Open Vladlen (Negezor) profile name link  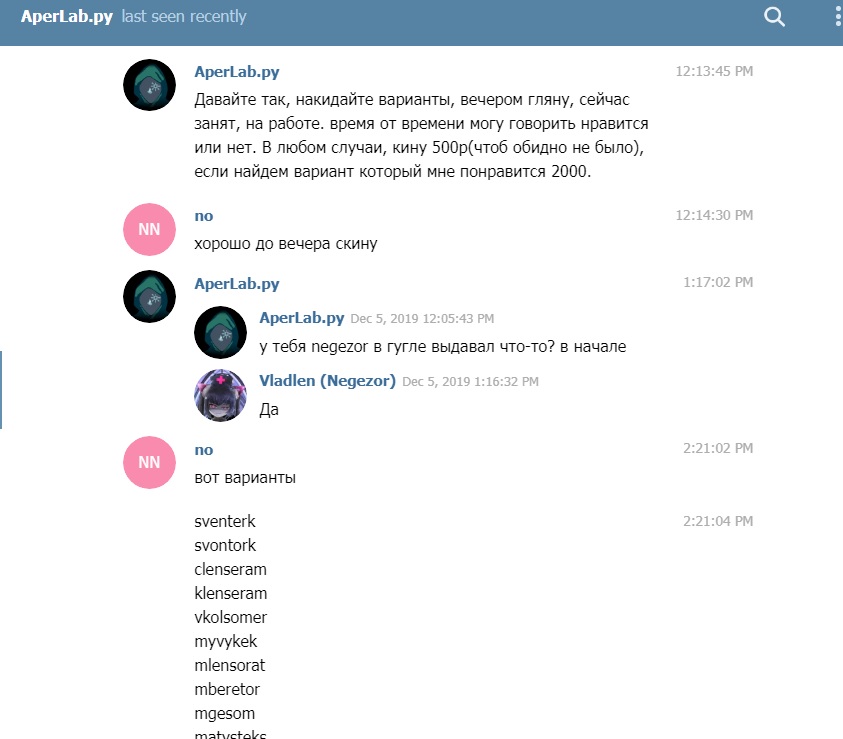click(327, 381)
